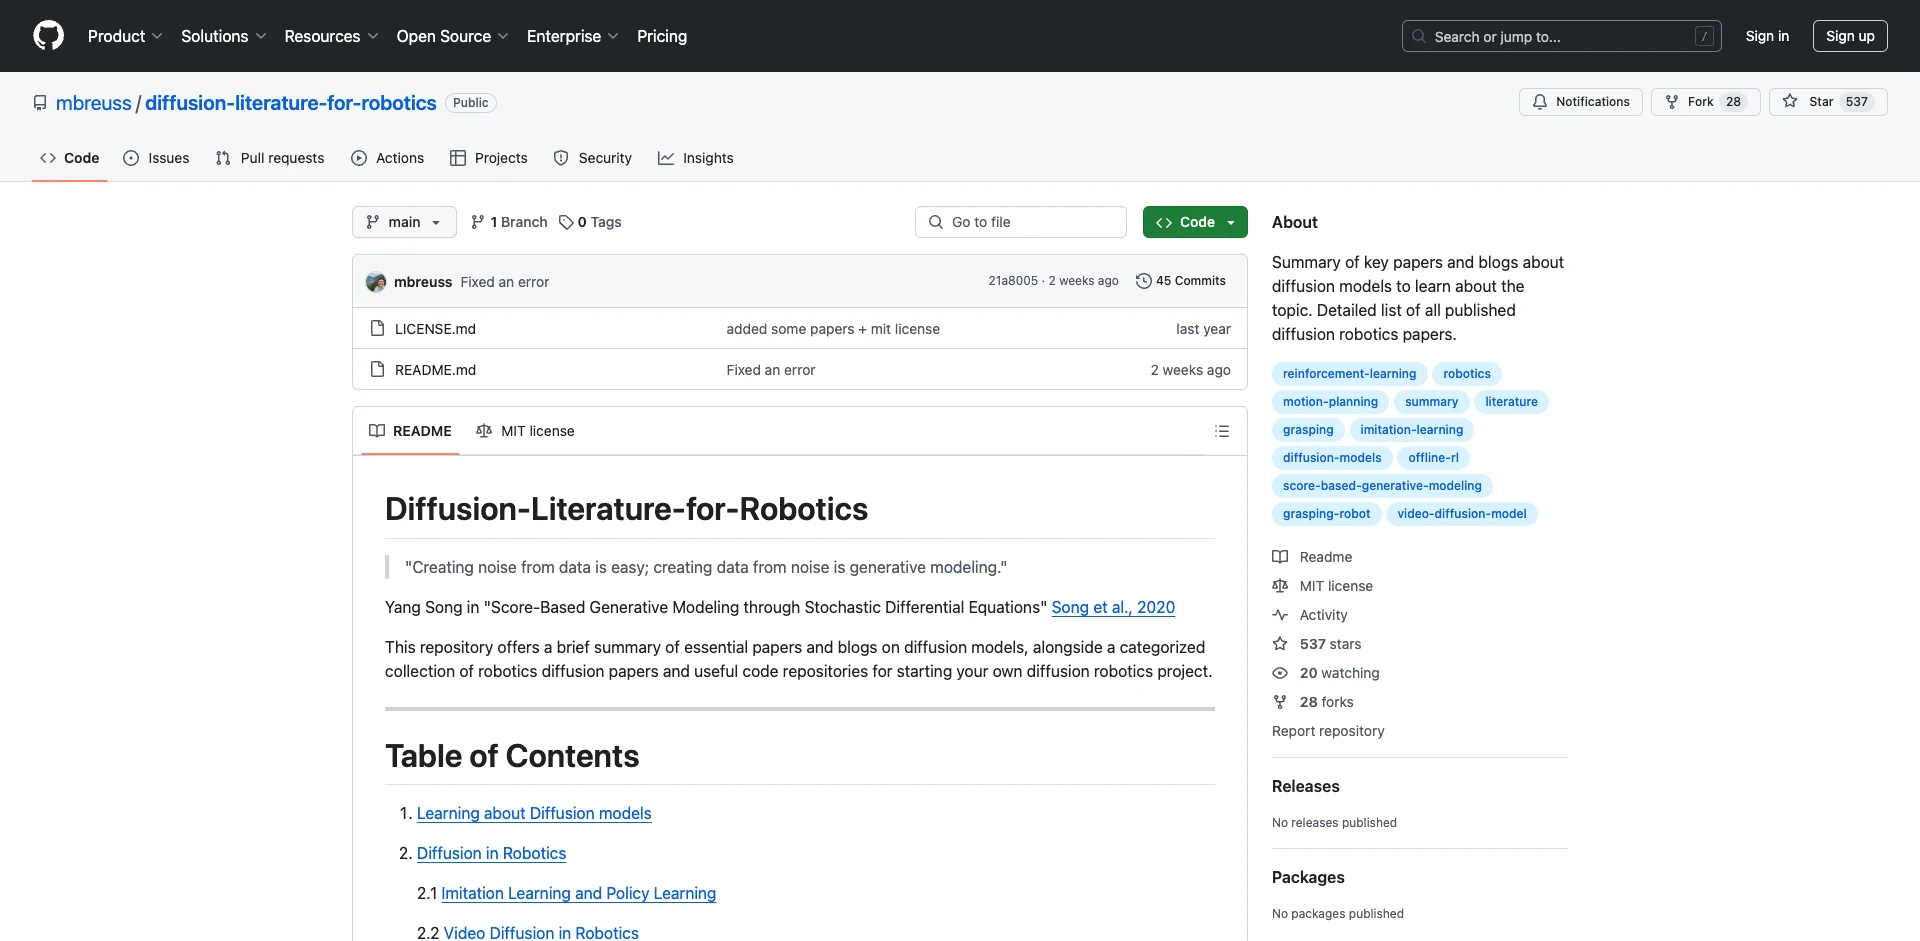Screen dimensions: 1920x941
Task: Click the imitation-learning topic tag
Action: [1411, 430]
